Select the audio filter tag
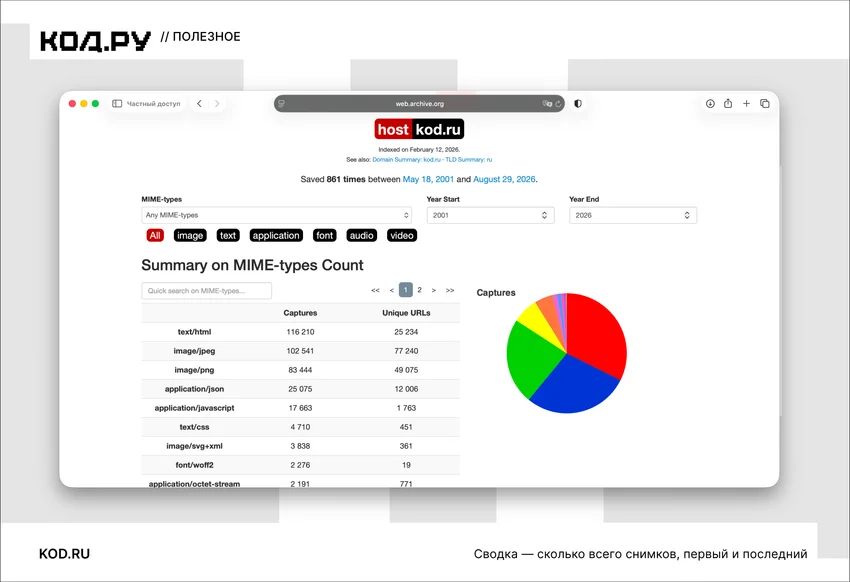The height and width of the screenshot is (582, 850). 362,235
